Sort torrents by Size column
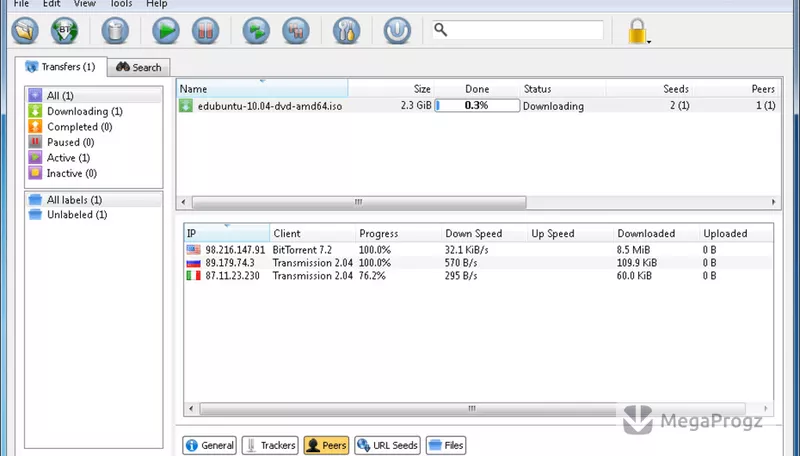The image size is (800, 456). coord(391,89)
